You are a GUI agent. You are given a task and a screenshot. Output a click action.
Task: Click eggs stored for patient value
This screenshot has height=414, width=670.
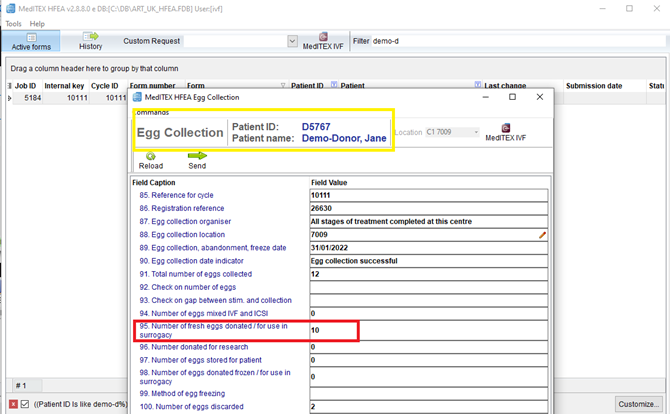coord(429,360)
